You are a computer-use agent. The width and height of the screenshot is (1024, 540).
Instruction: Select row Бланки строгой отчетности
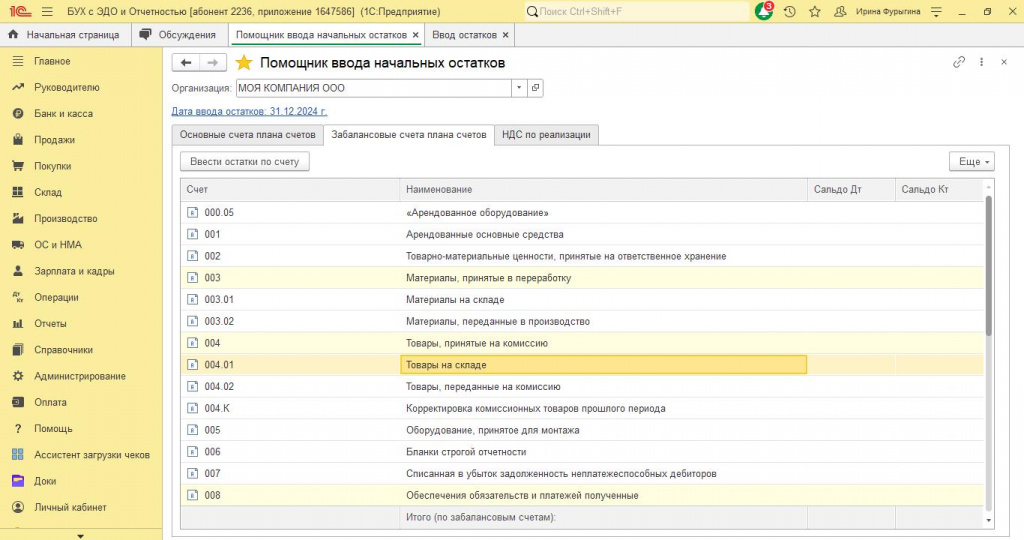click(582, 451)
